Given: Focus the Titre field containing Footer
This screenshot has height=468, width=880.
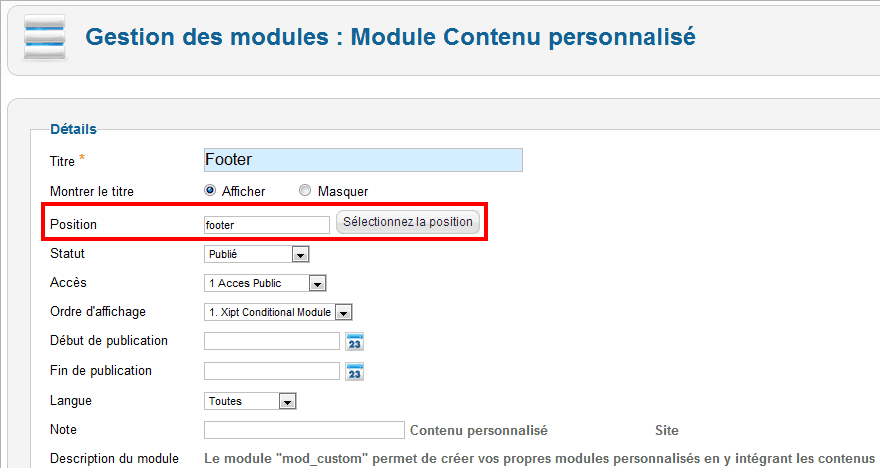Looking at the screenshot, I should (363, 160).
